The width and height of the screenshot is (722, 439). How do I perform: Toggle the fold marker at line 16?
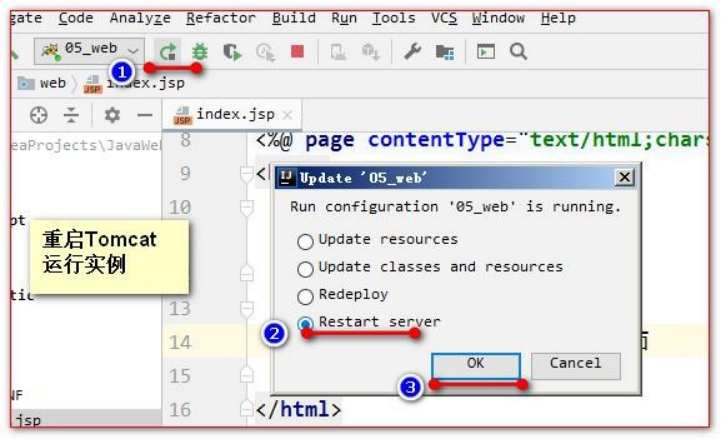coord(247,408)
